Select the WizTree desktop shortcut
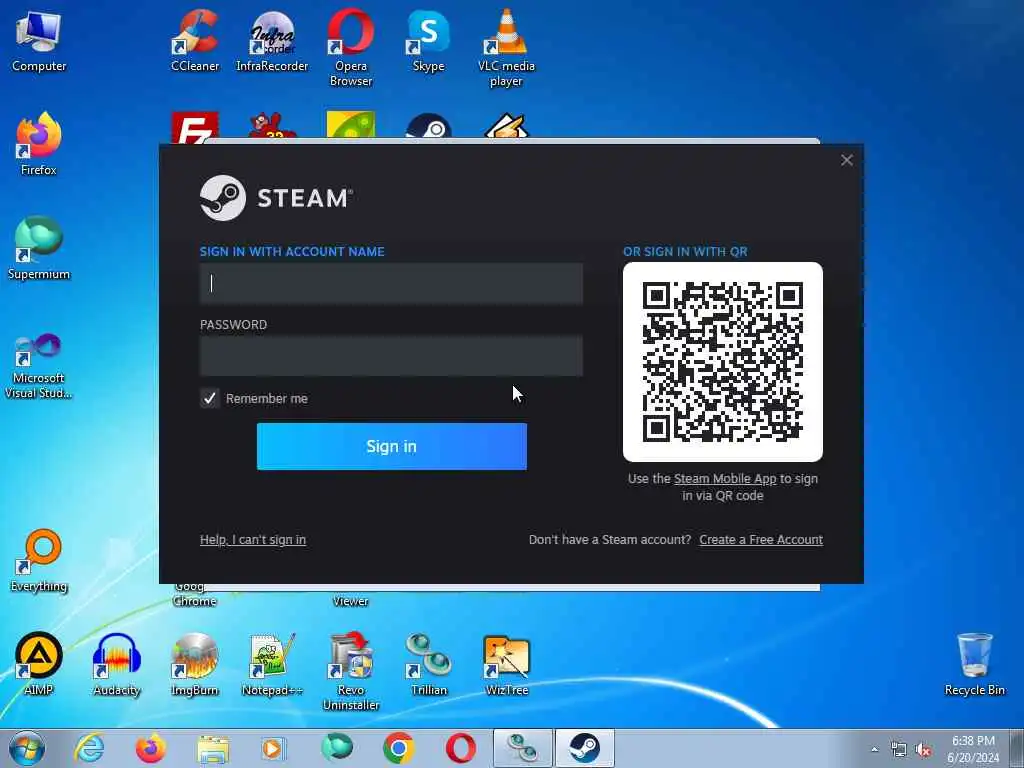Screen dimensions: 1024x768 click(507, 664)
